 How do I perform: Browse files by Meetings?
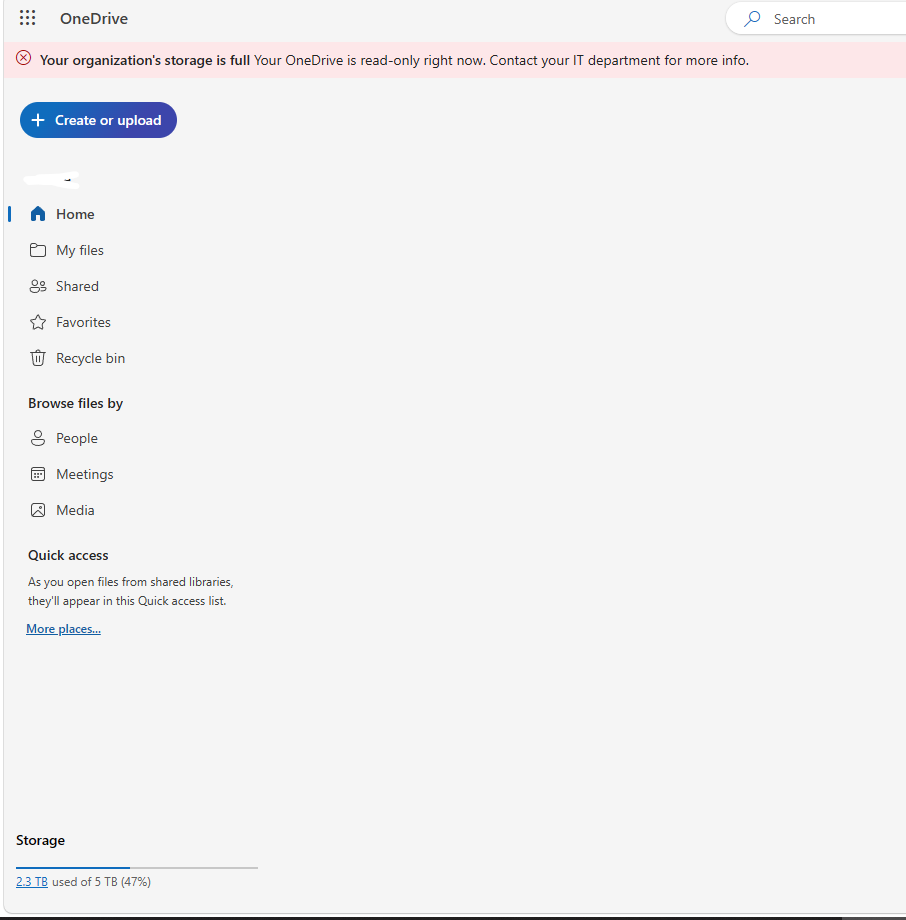point(84,474)
